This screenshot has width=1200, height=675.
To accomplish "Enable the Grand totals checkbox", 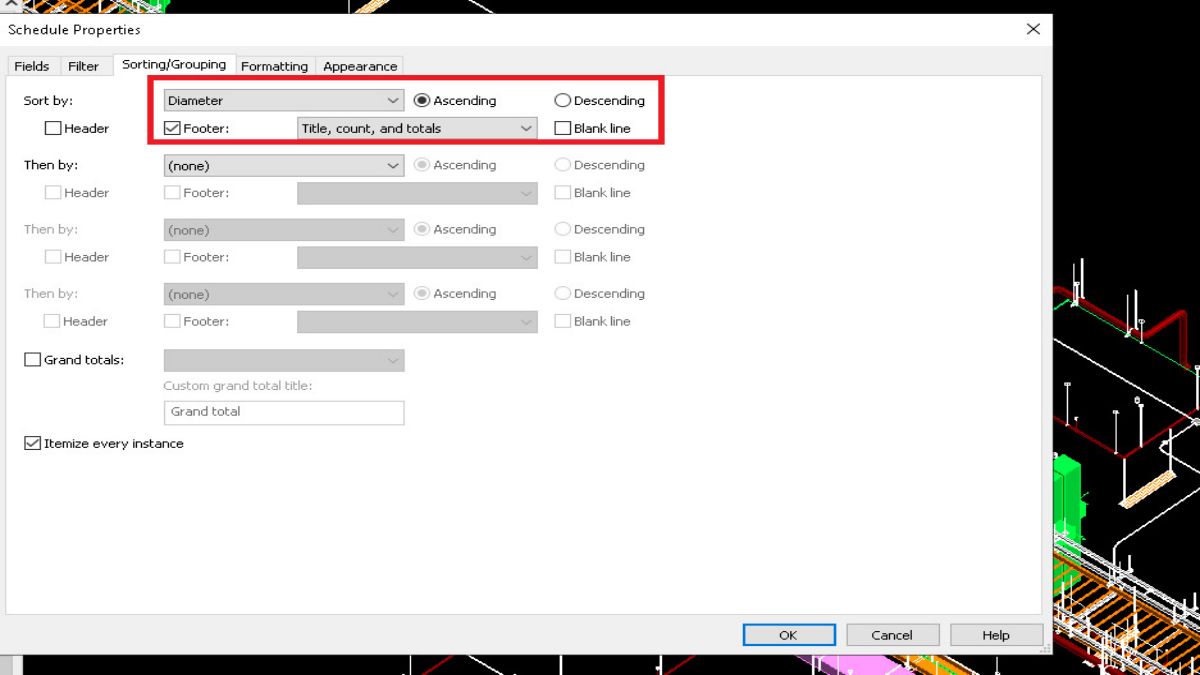I will [x=33, y=360].
